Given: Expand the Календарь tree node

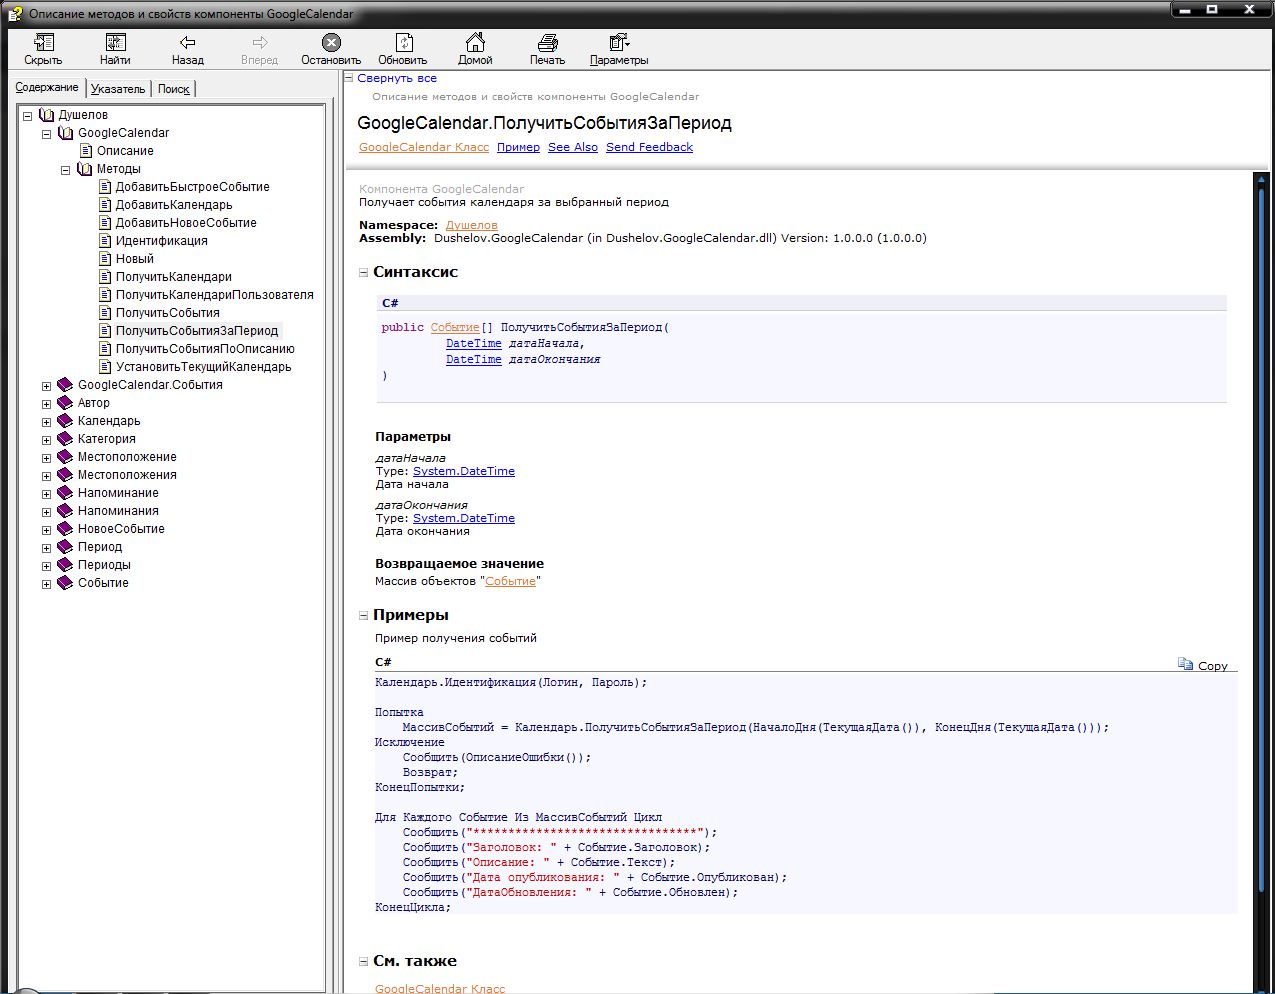Looking at the screenshot, I should (46, 422).
